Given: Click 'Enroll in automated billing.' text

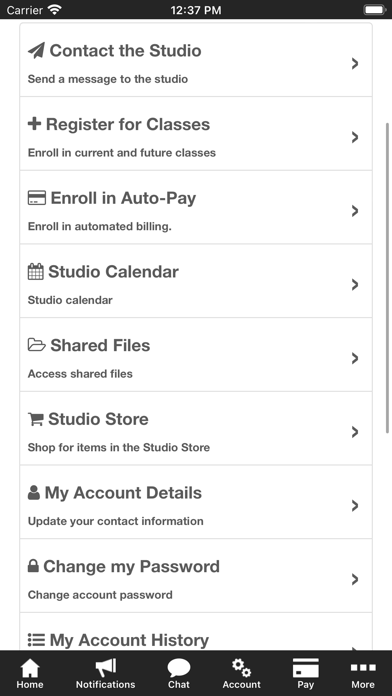Looking at the screenshot, I should click(x=99, y=226).
